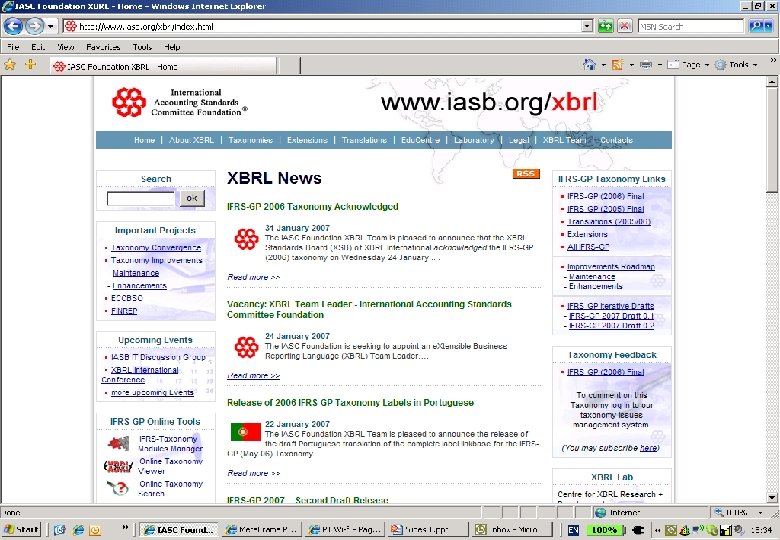Image resolution: width=780 pixels, height=540 pixels.
Task: Open Laboratory in navigation bar
Action: point(474,140)
